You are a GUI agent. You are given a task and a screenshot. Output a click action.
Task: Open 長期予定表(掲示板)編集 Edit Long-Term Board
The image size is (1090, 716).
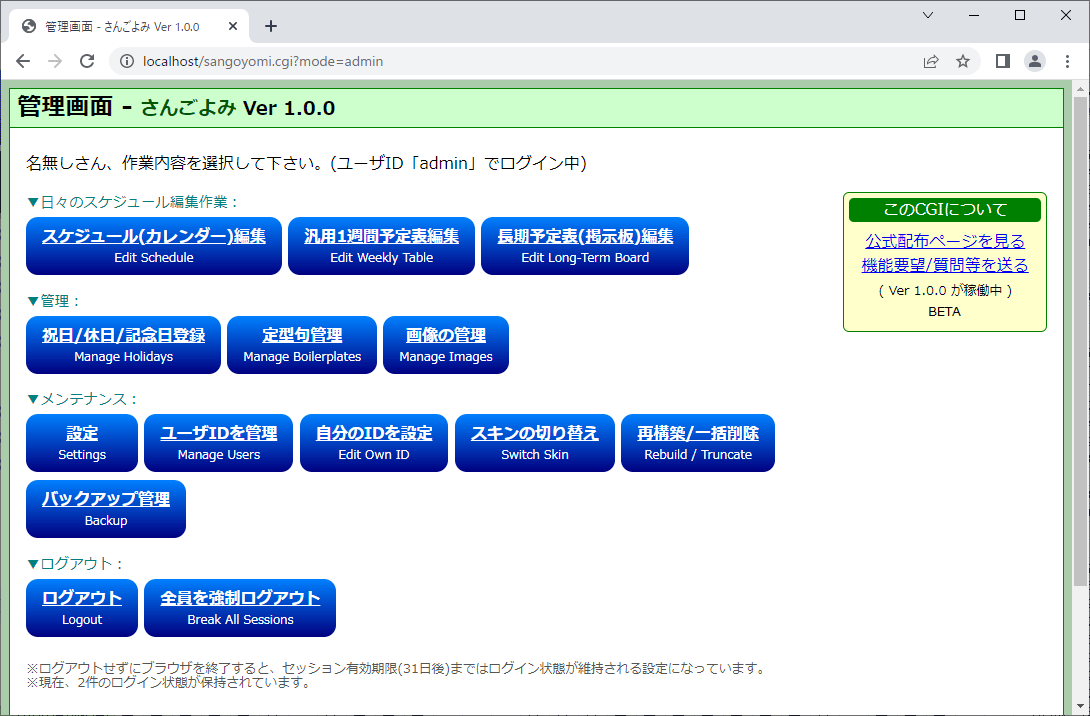585,246
